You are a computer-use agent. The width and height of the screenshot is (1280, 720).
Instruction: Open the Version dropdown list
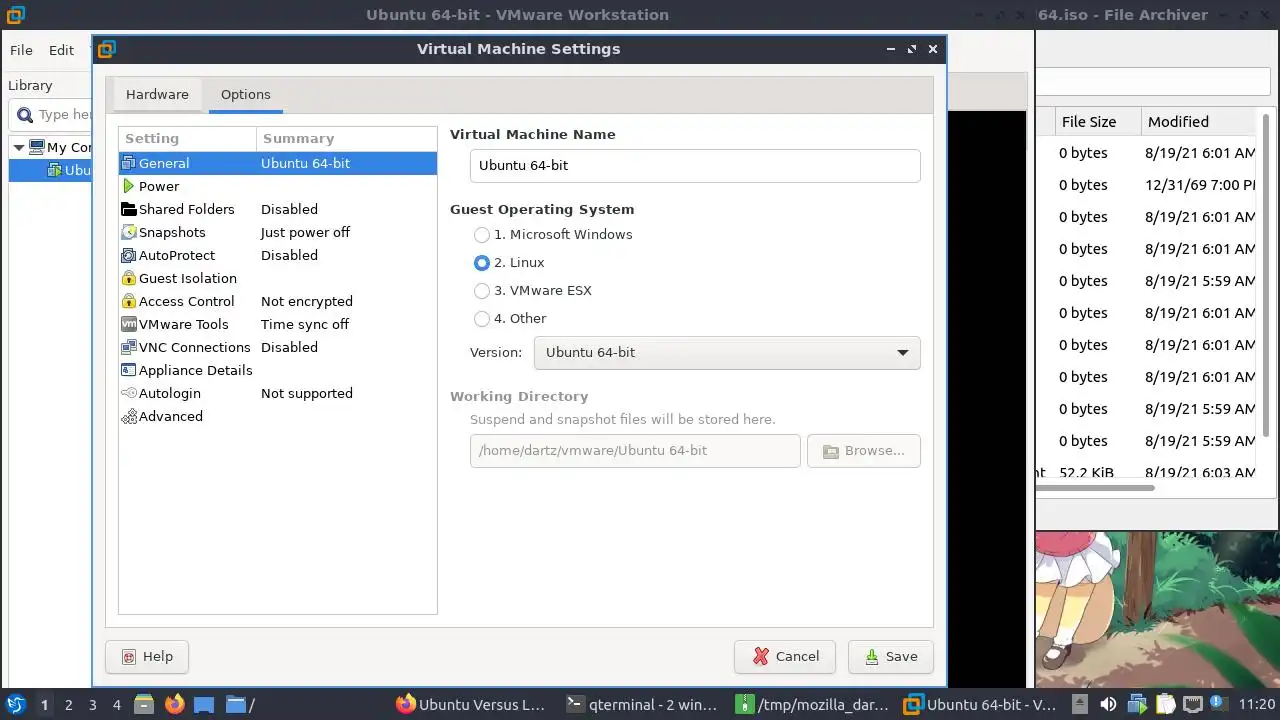coord(727,352)
